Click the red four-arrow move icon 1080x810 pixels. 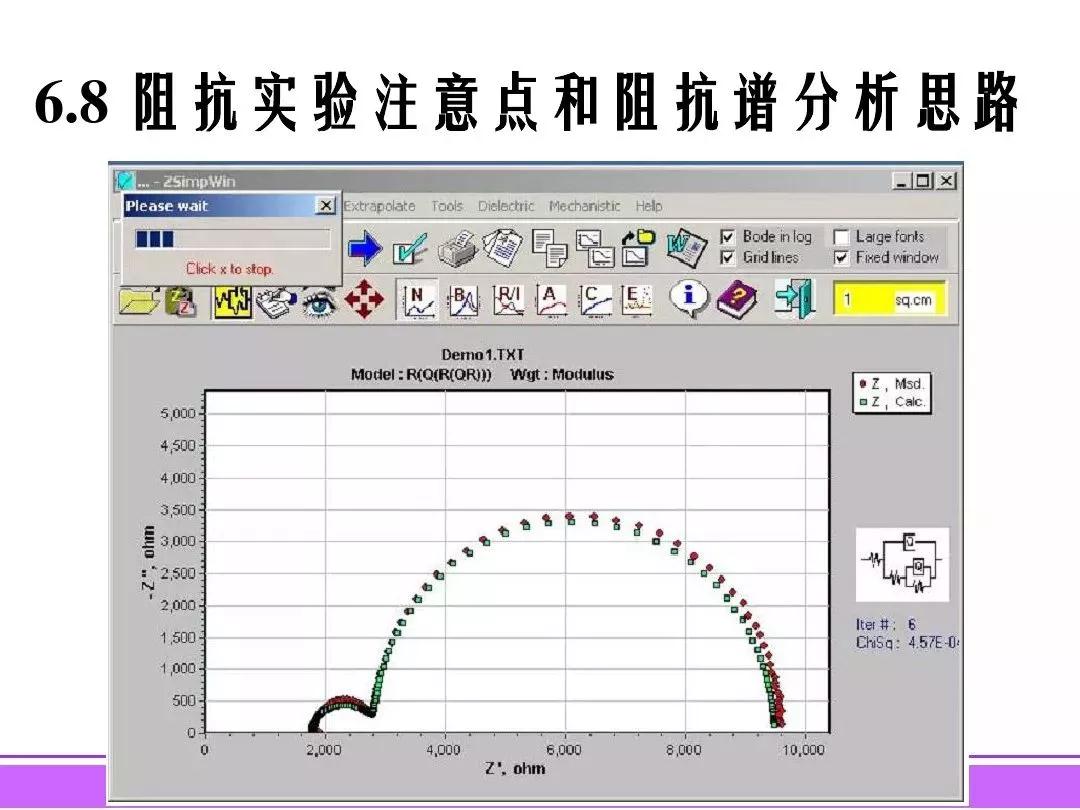click(x=364, y=299)
